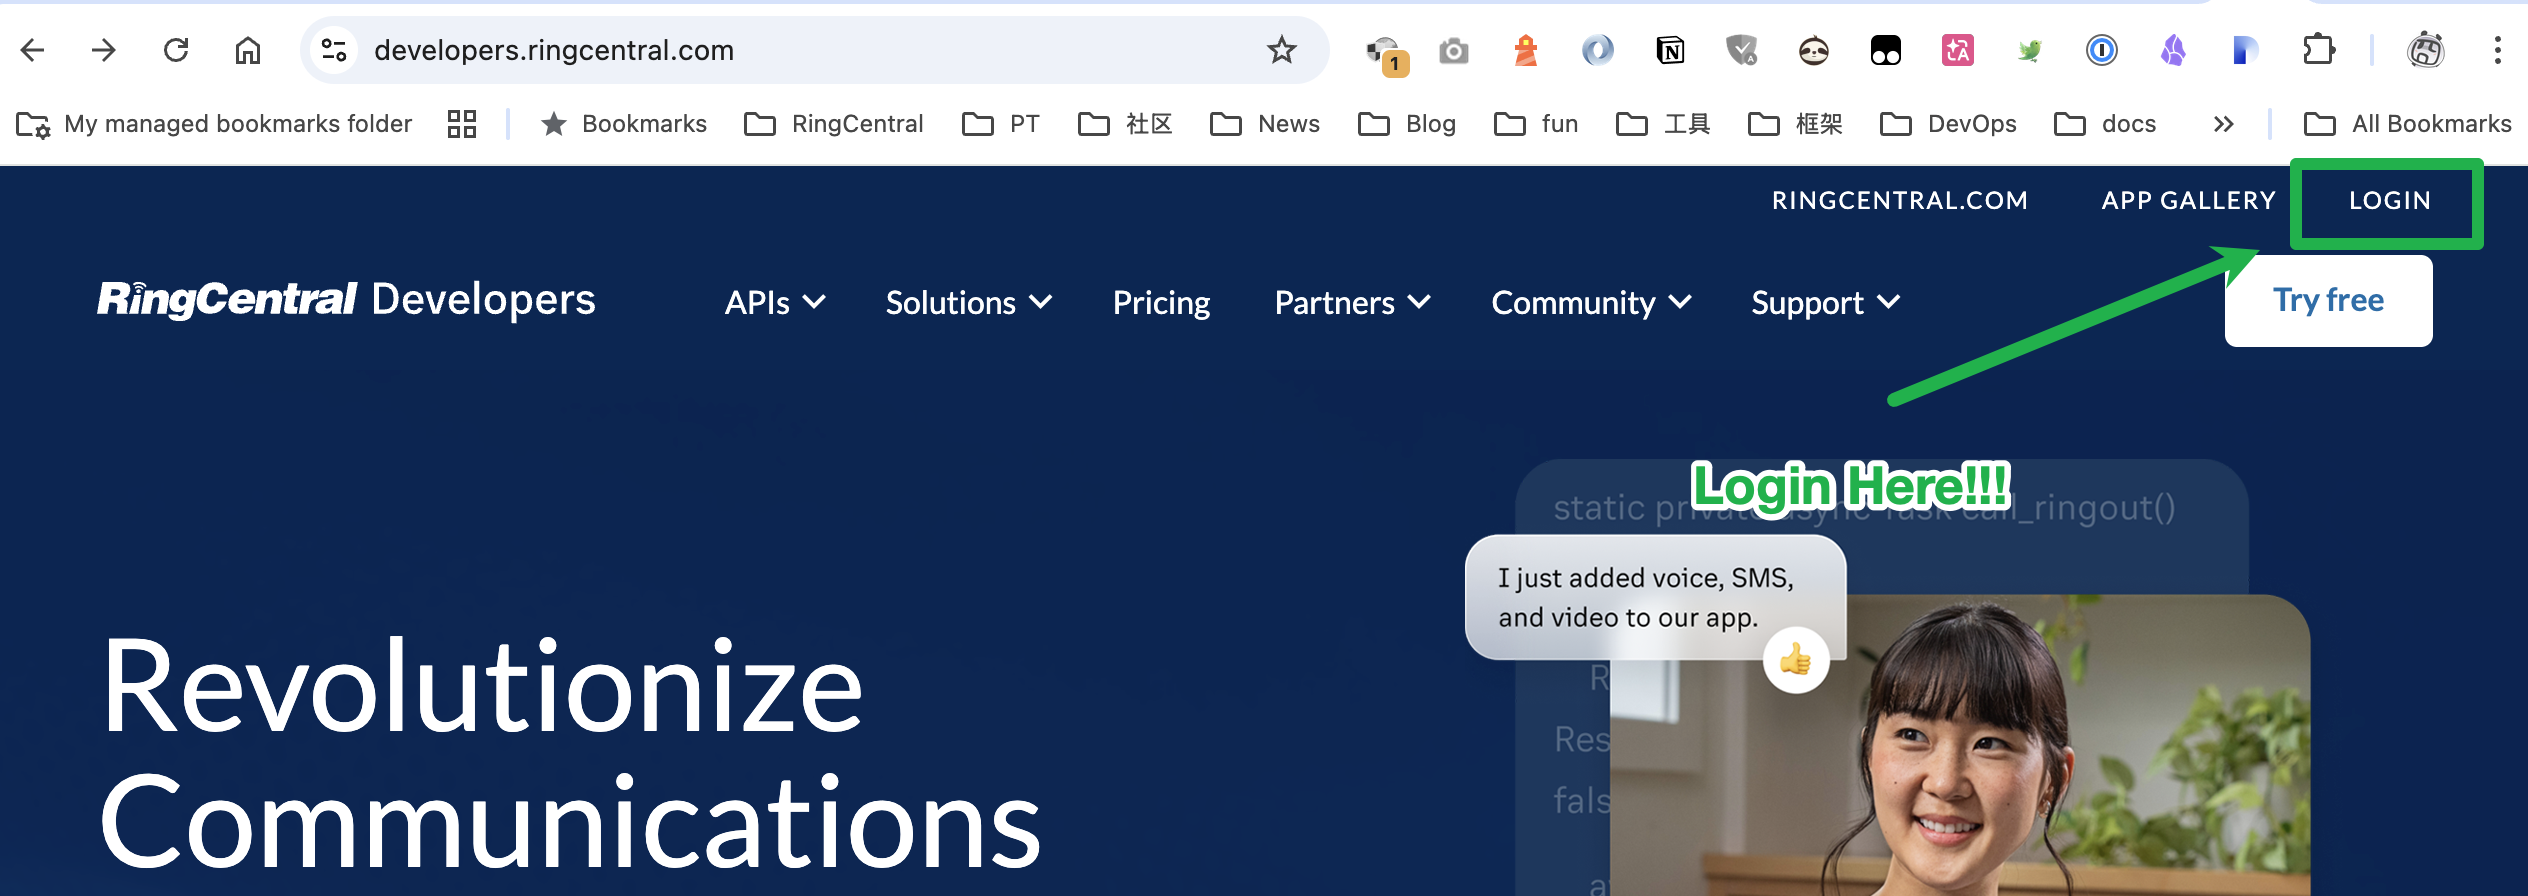Open the Blog bookmarks folder
2528x896 pixels.
point(1407,124)
